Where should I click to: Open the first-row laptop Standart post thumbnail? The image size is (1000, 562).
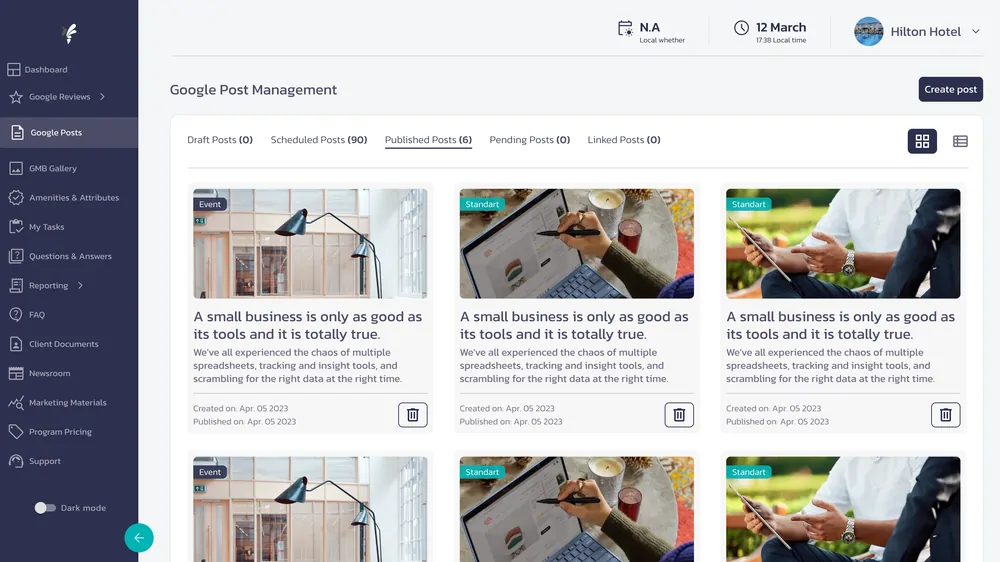pyautogui.click(x=577, y=244)
